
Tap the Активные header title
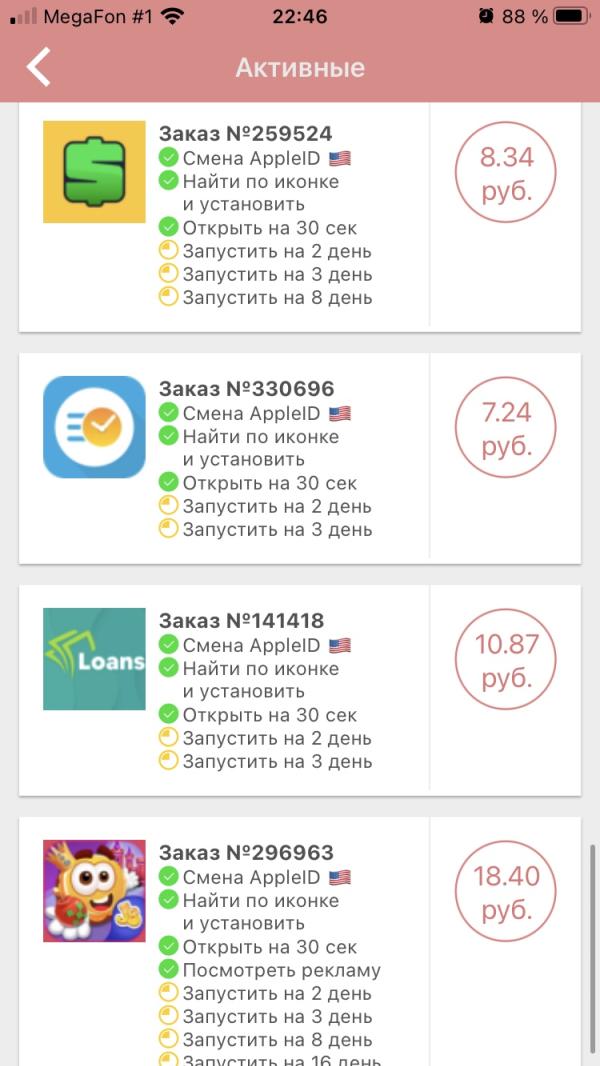click(300, 67)
